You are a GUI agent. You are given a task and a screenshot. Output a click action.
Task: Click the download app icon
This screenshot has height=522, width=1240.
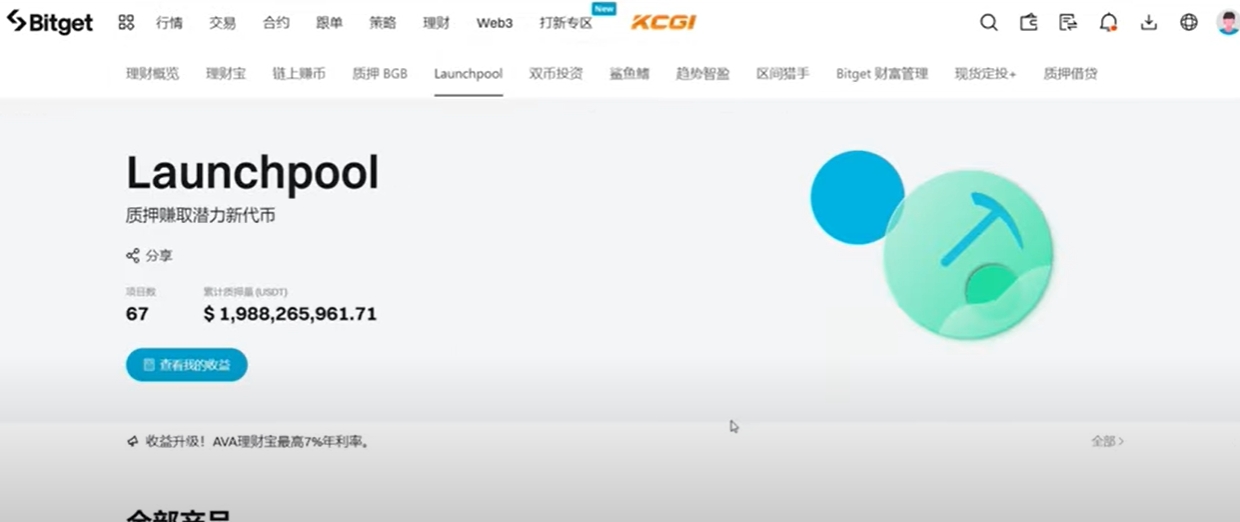coord(1149,22)
